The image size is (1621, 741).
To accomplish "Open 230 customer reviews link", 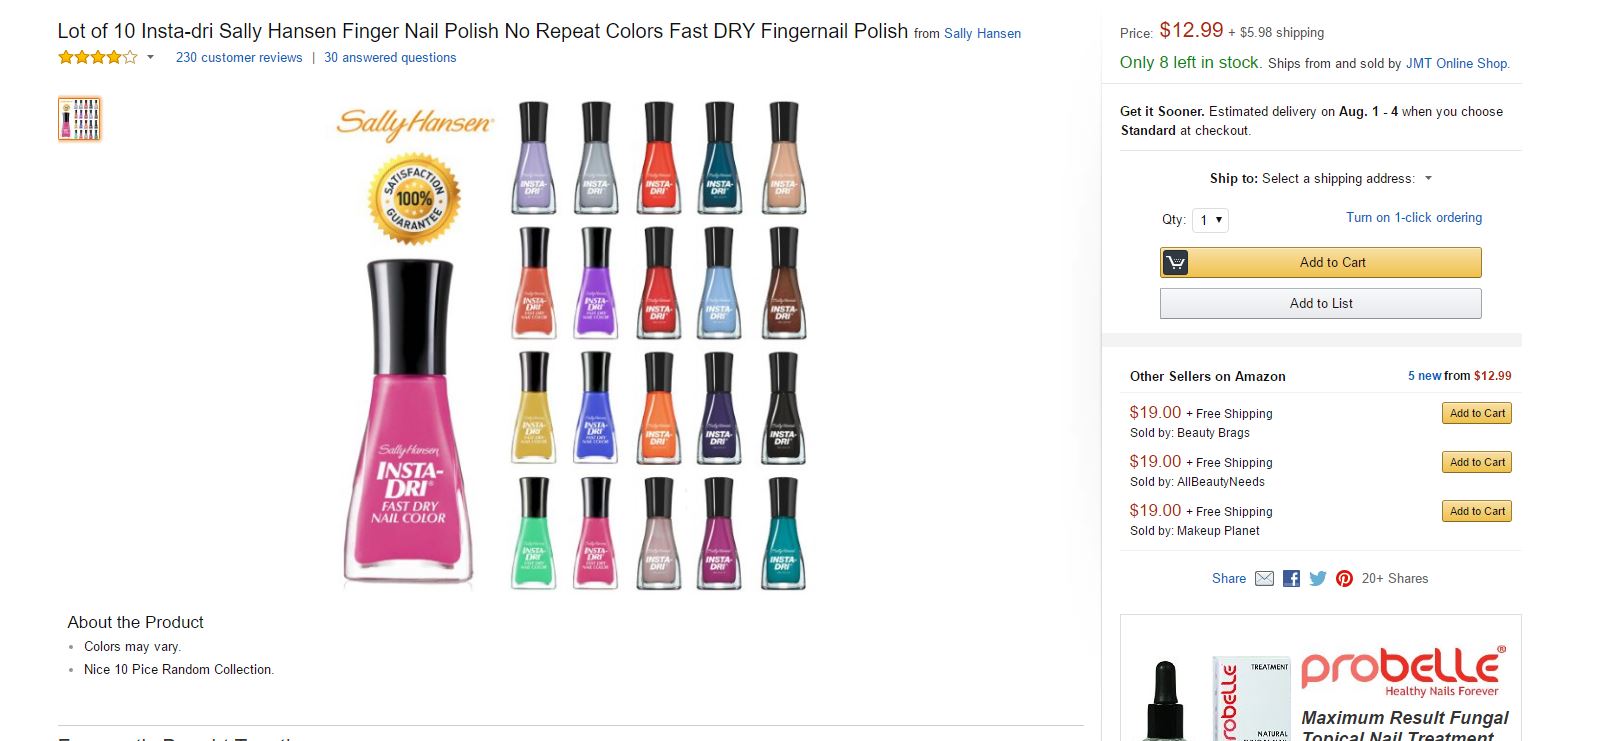I will (239, 58).
